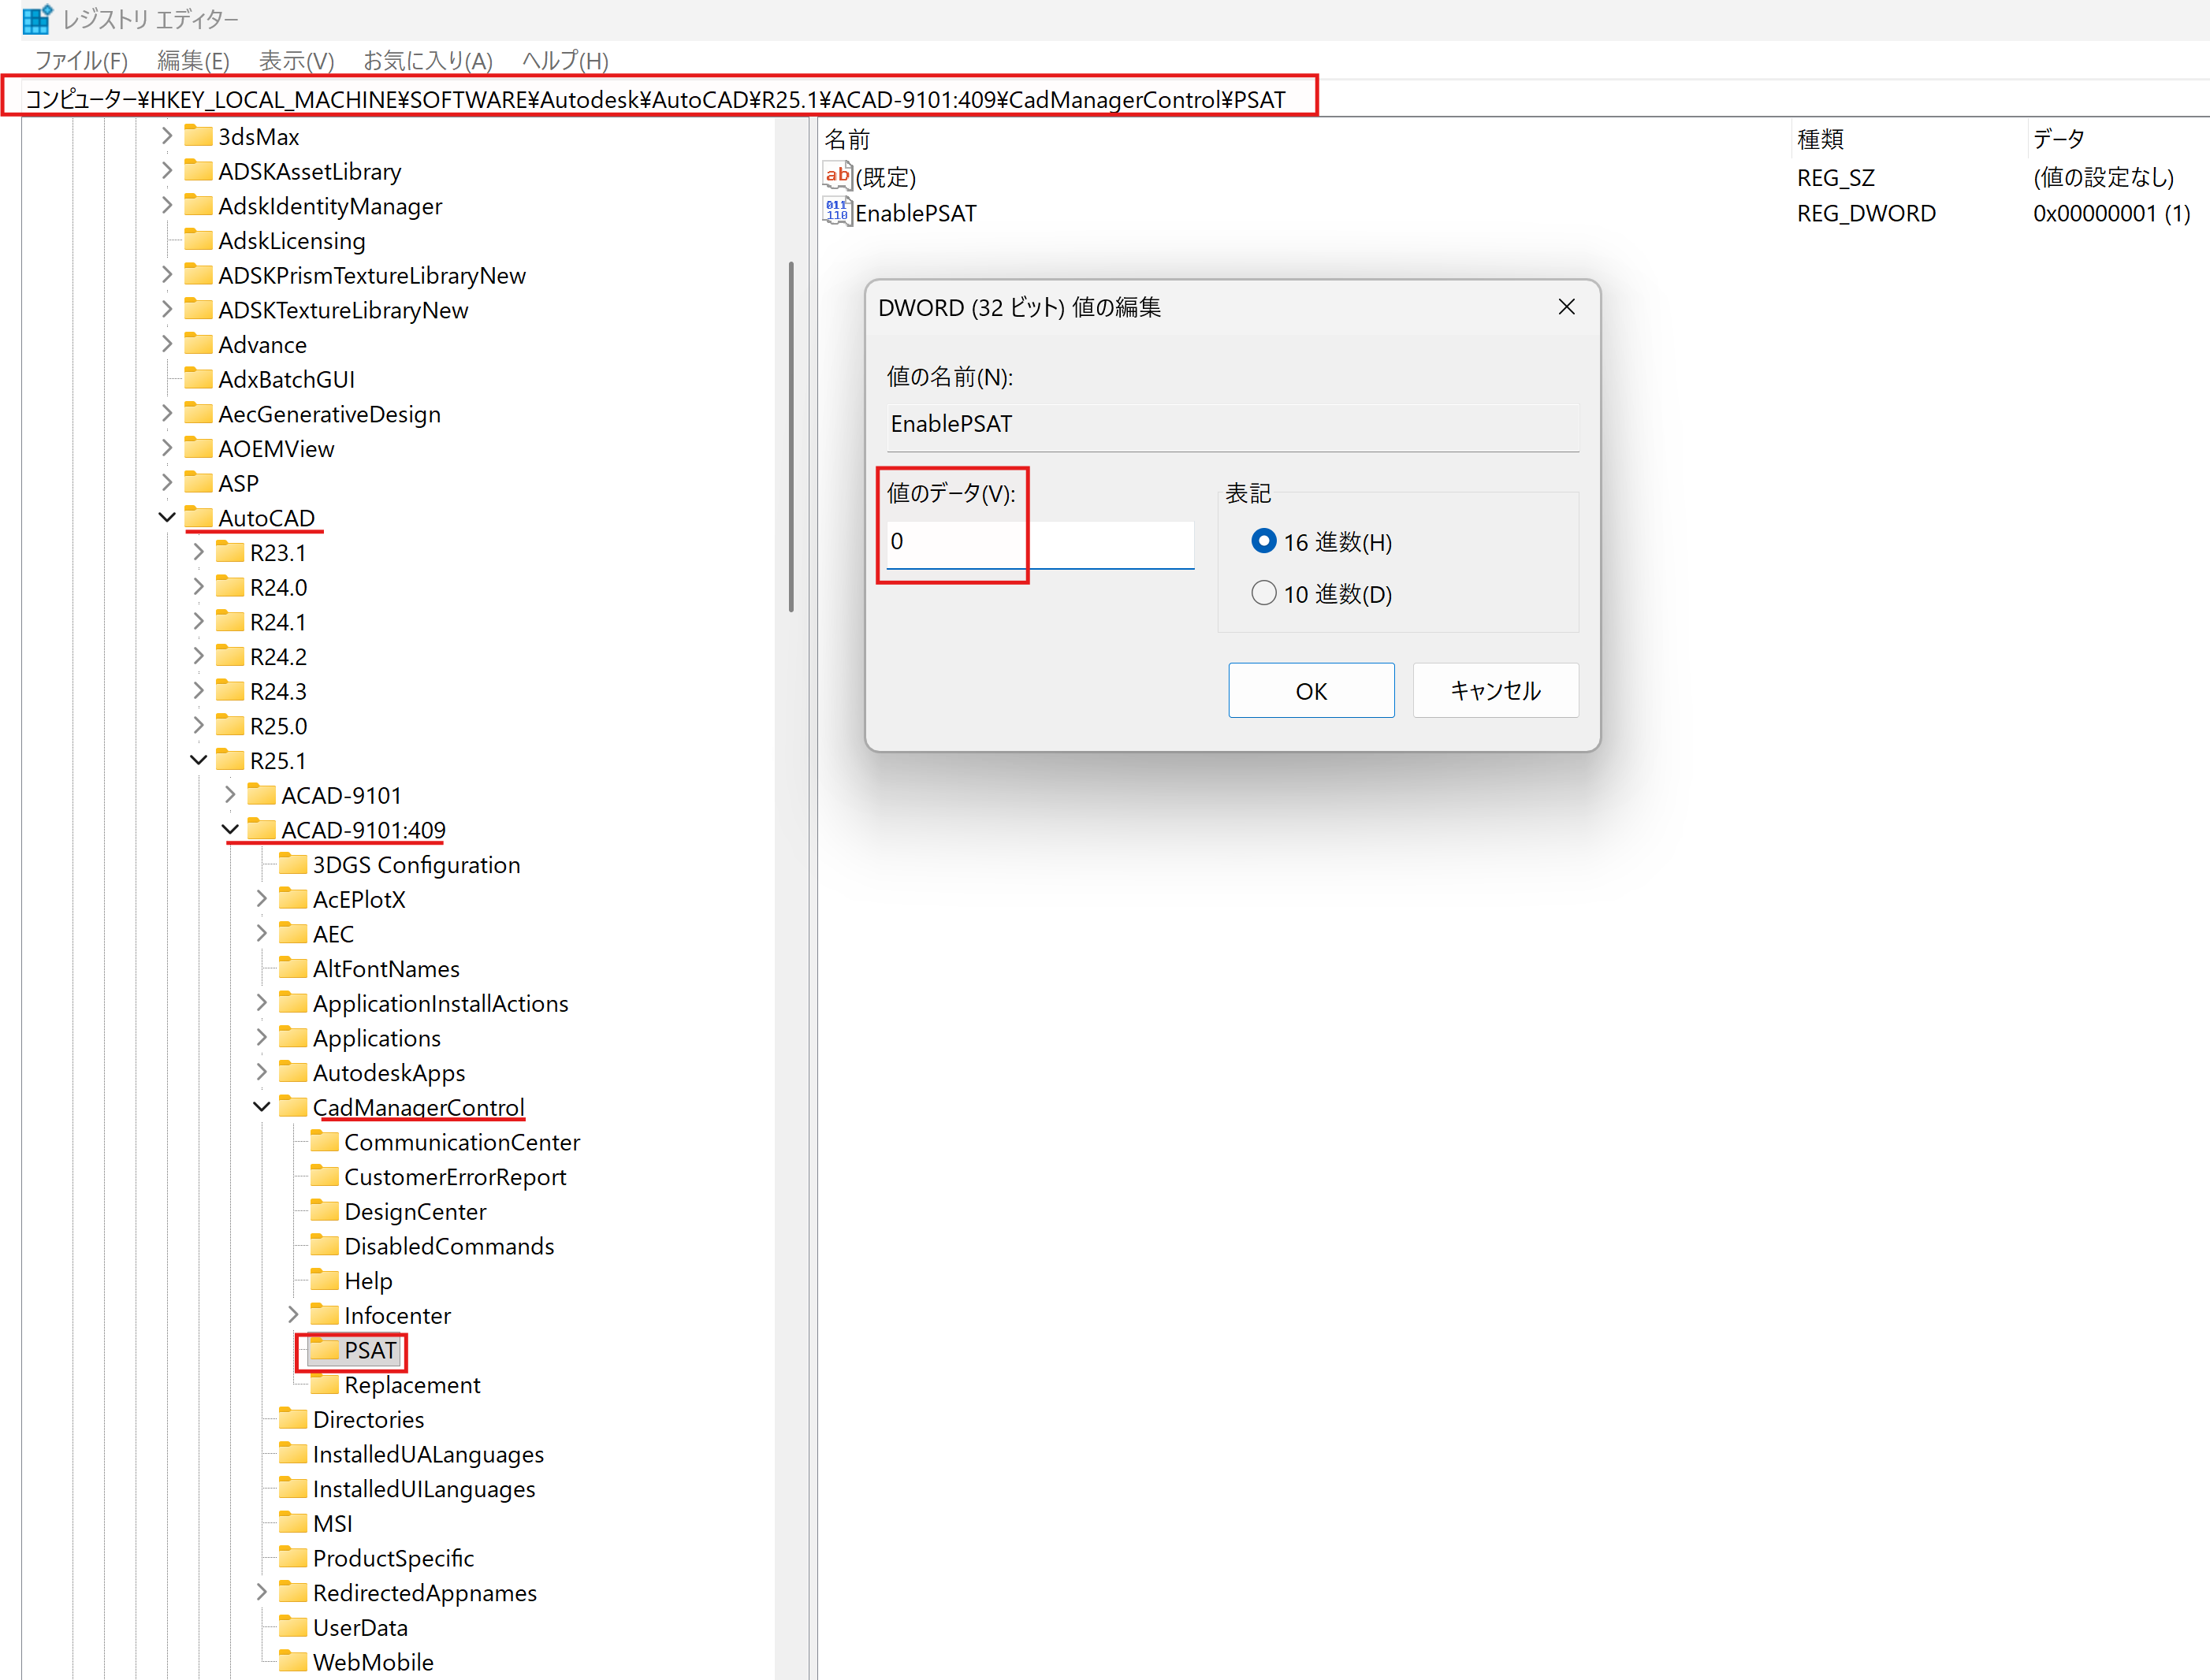Click the MSI folder icon
2210x1680 pixels.
293,1522
